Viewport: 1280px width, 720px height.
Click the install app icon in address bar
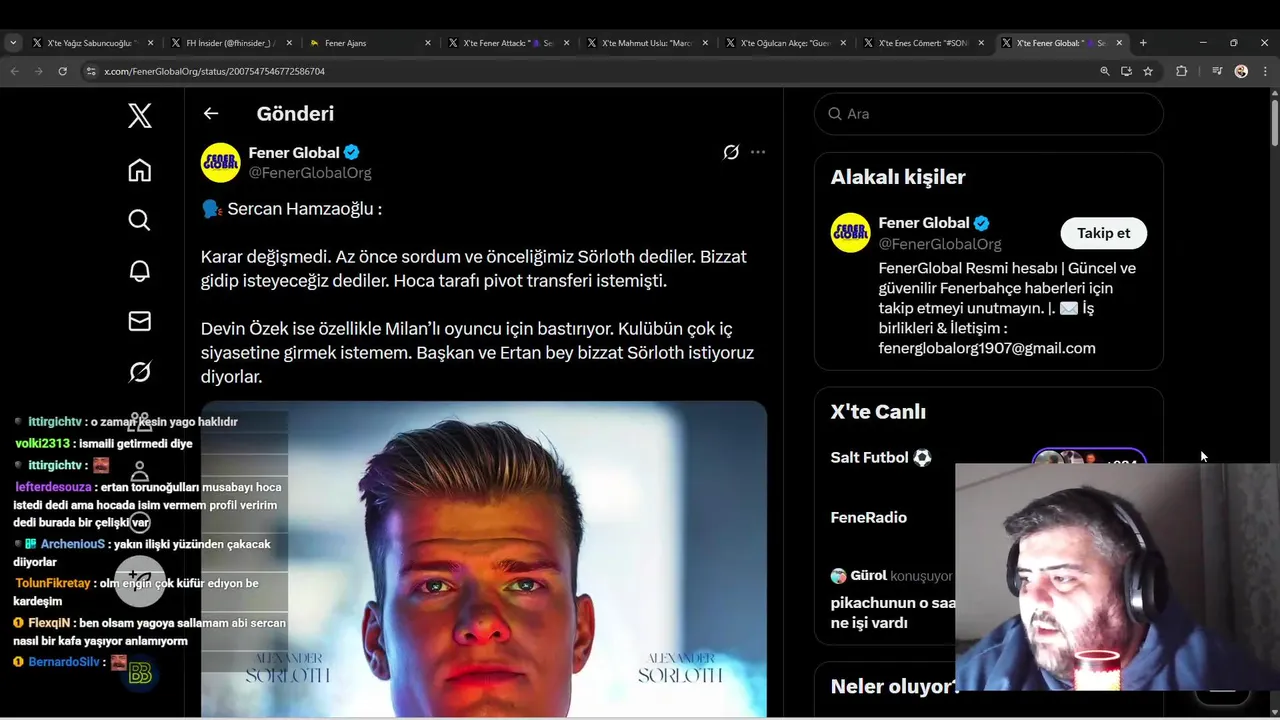[1126, 71]
